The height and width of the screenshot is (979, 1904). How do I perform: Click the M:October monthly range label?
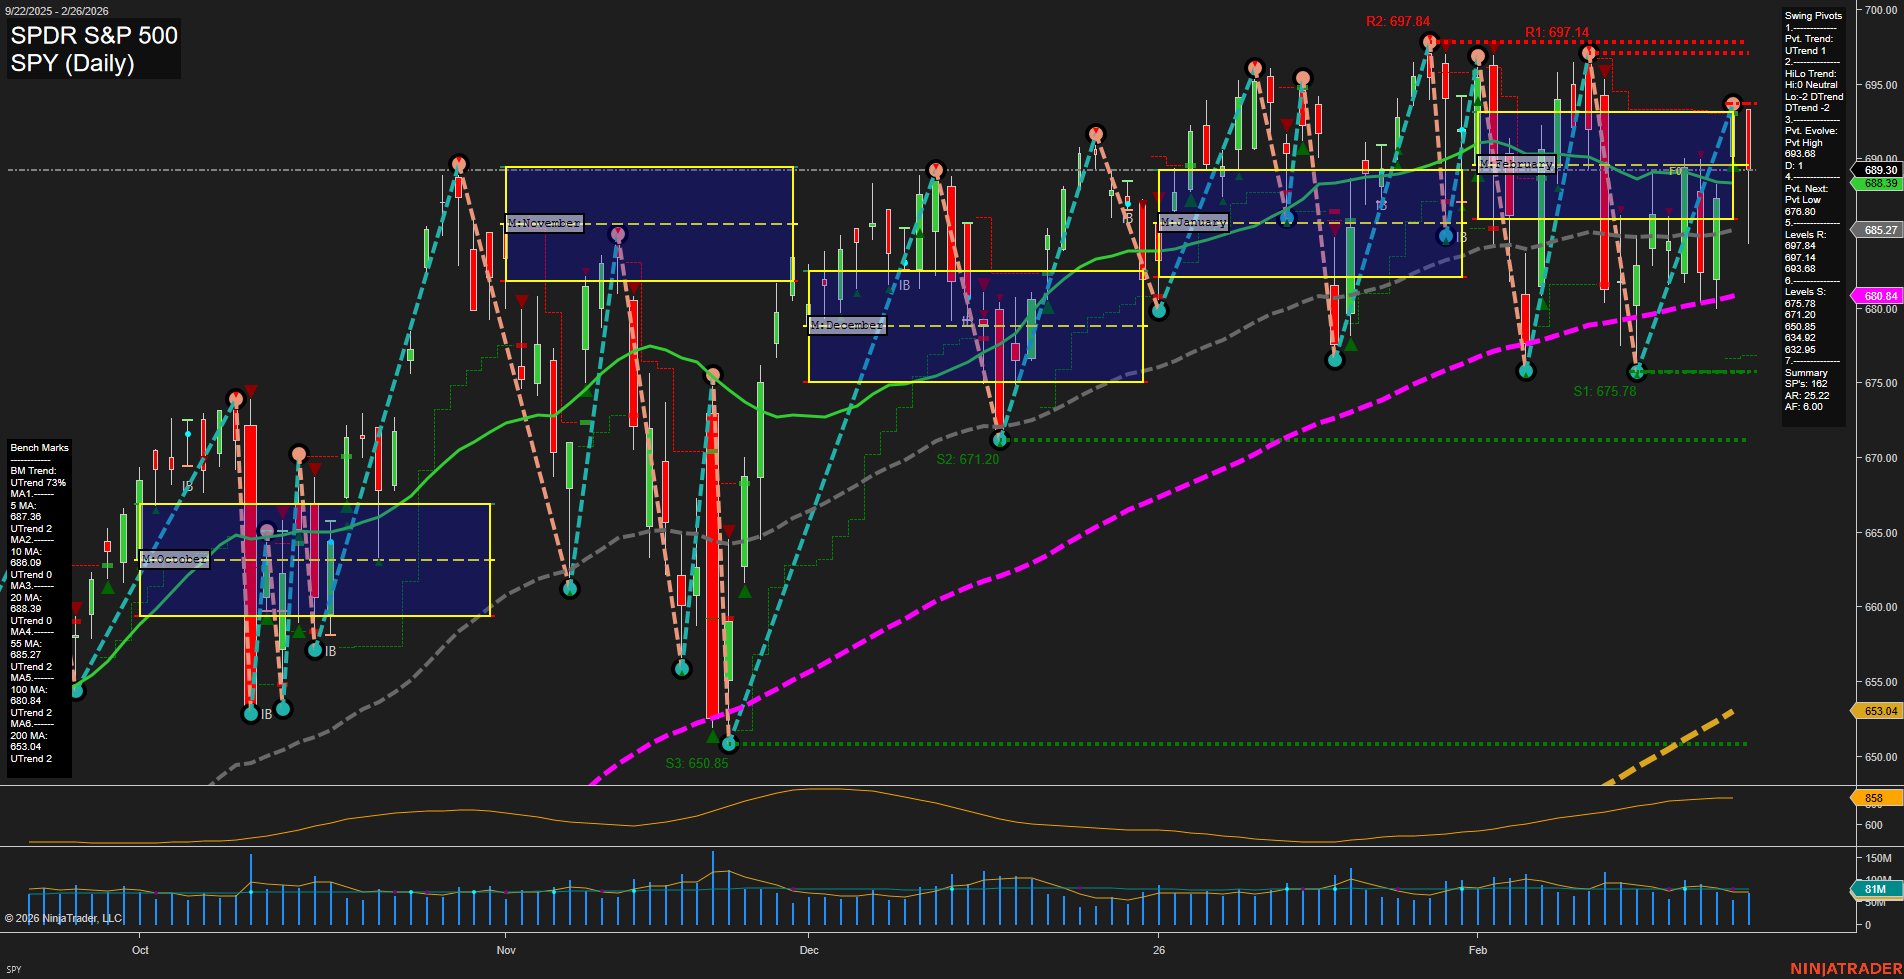174,559
